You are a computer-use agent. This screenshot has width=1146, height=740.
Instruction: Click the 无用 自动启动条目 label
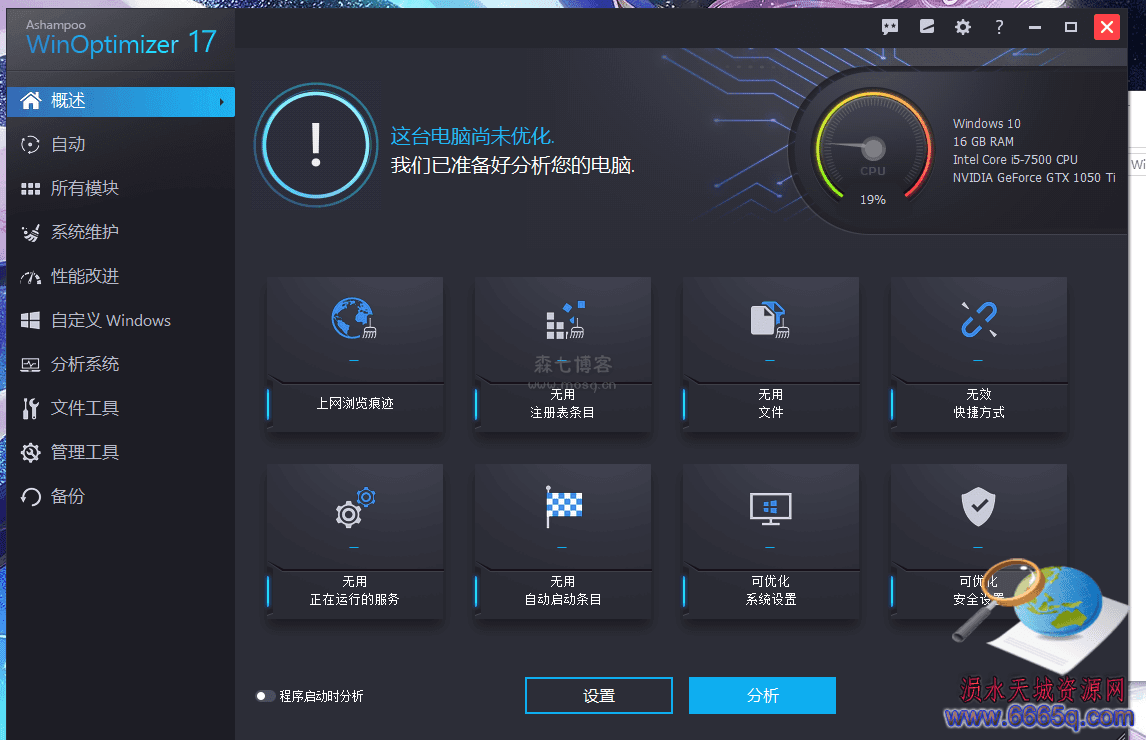[563, 591]
